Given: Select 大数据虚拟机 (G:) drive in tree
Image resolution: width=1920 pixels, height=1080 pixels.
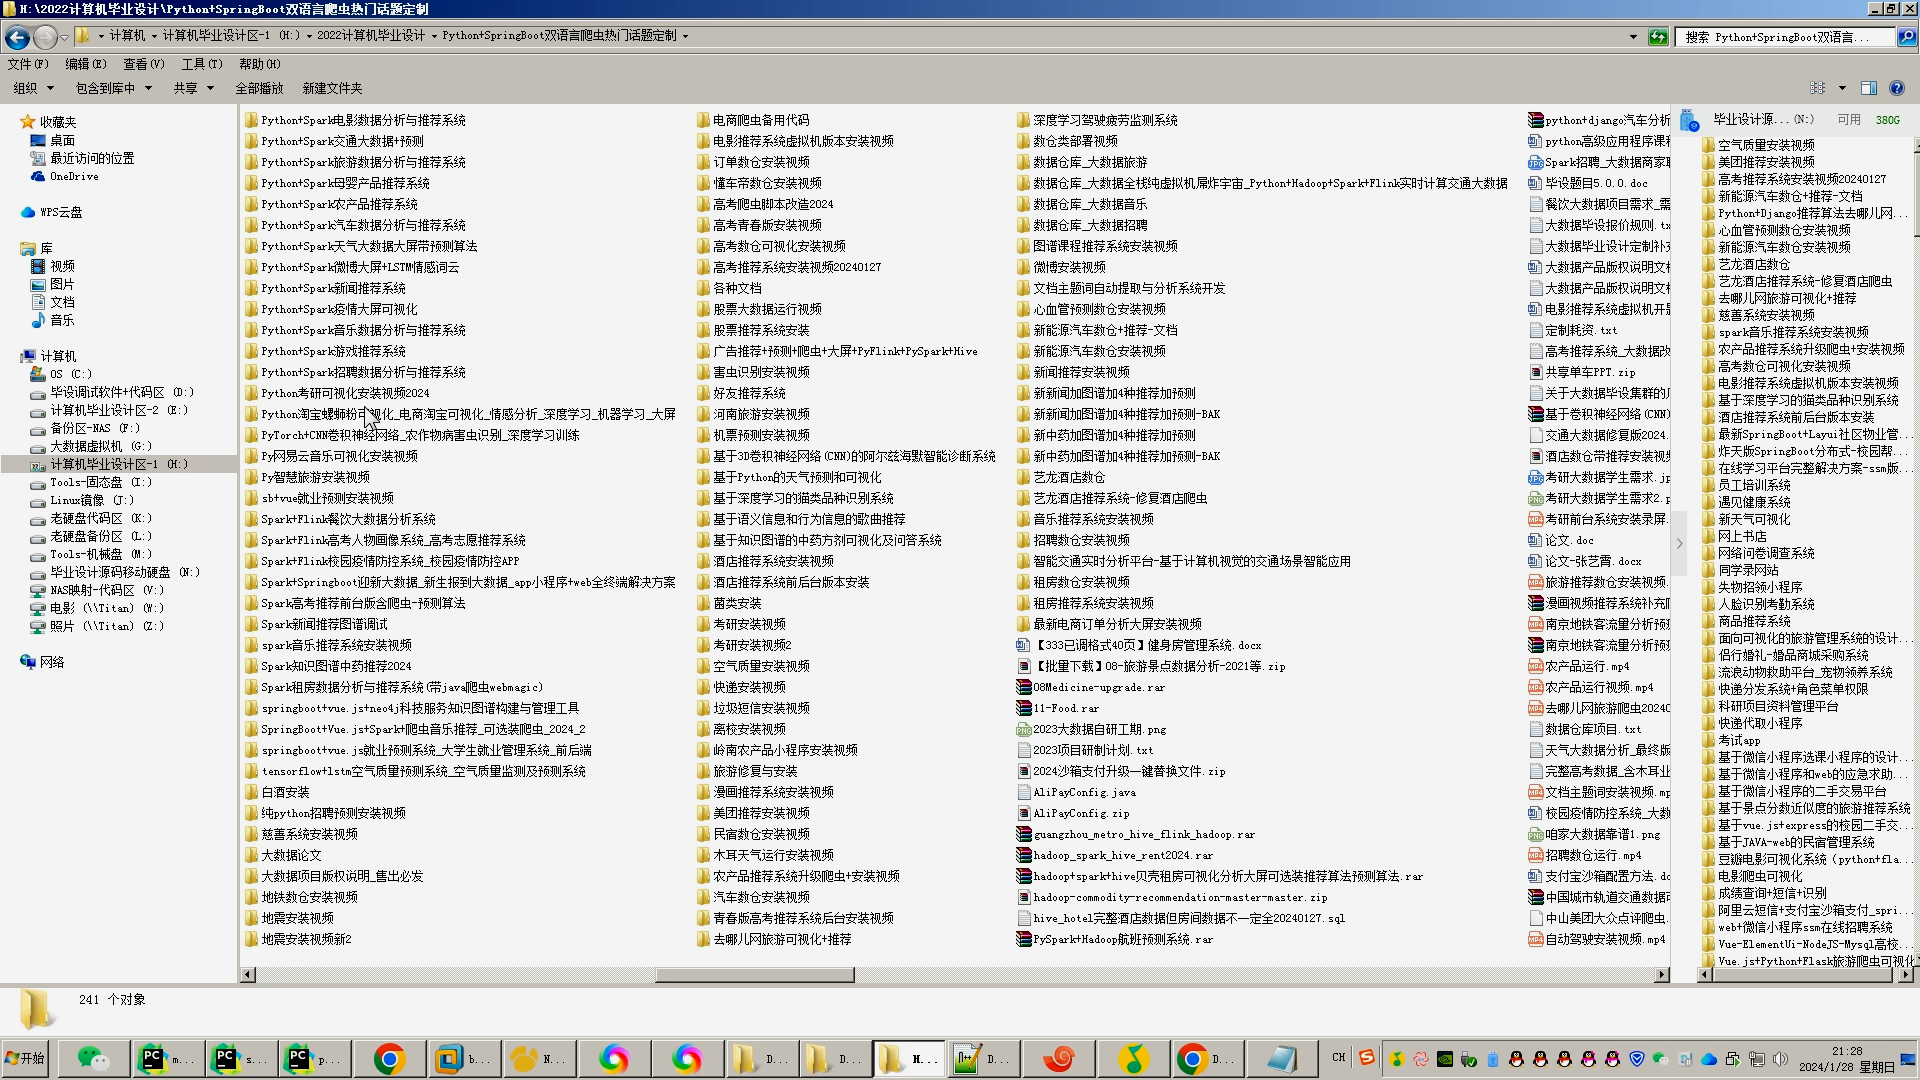Looking at the screenshot, I should point(100,446).
